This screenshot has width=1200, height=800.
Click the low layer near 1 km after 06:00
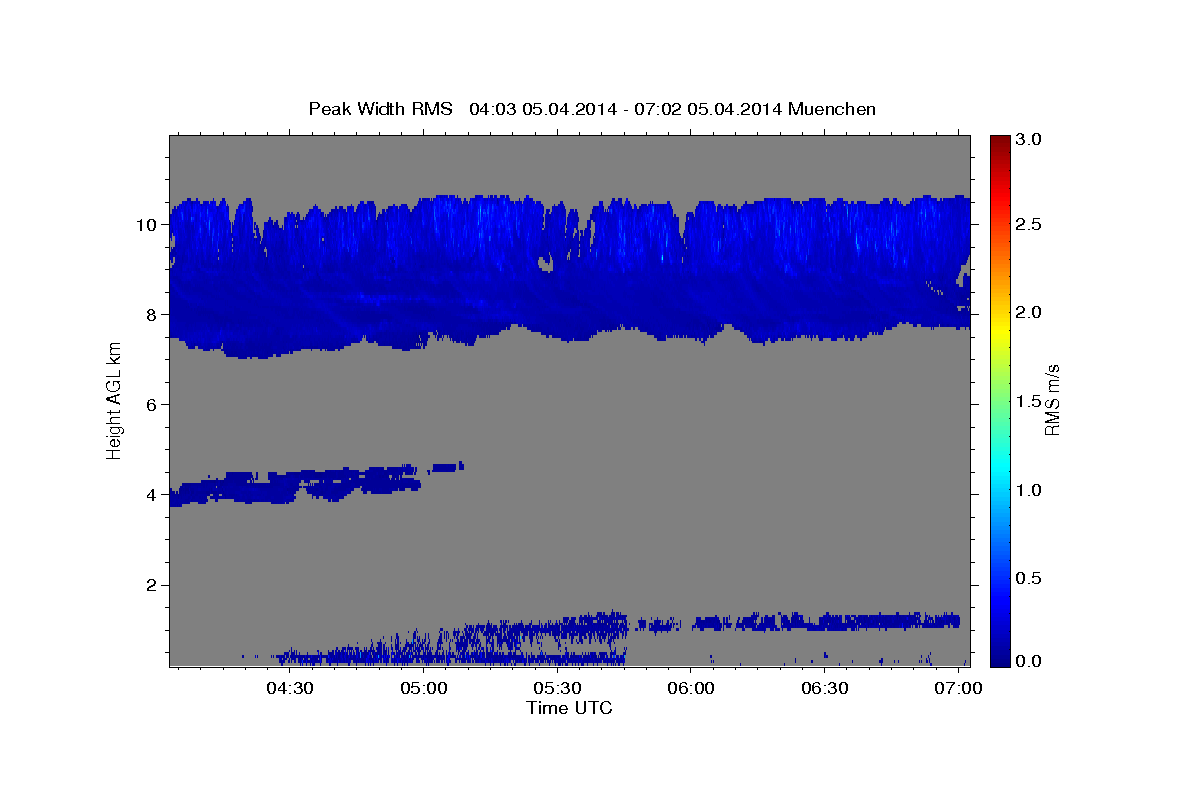pos(825,621)
